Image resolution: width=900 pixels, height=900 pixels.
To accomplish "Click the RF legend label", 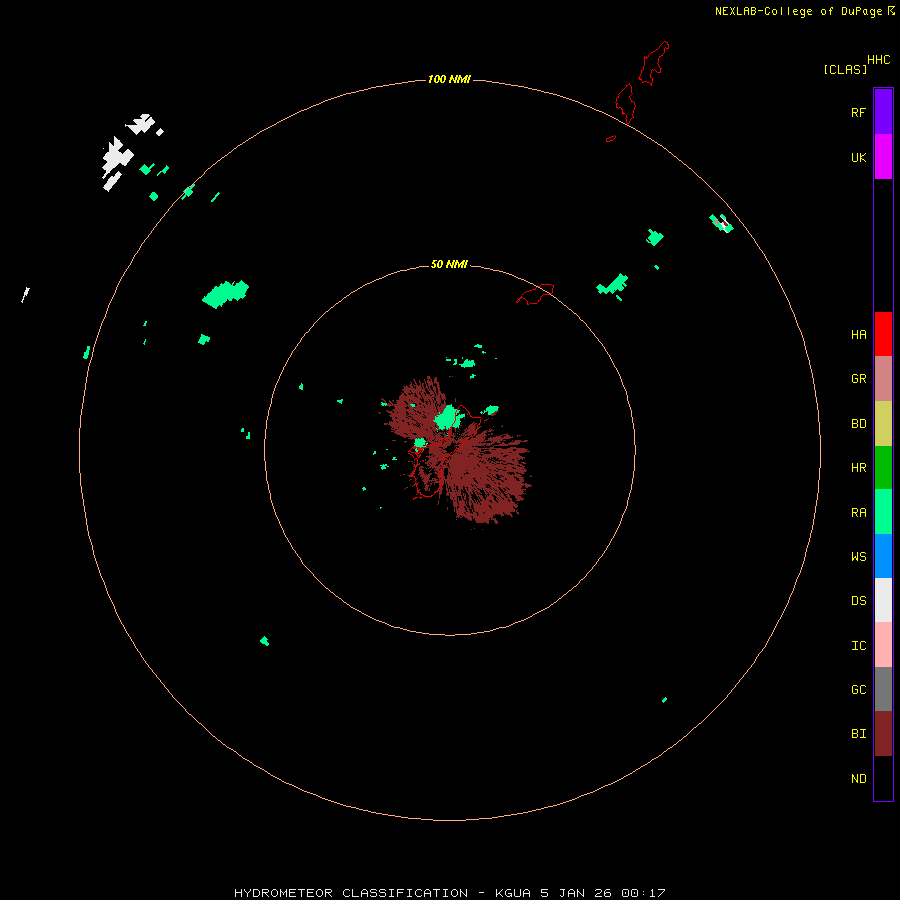I will tap(859, 112).
